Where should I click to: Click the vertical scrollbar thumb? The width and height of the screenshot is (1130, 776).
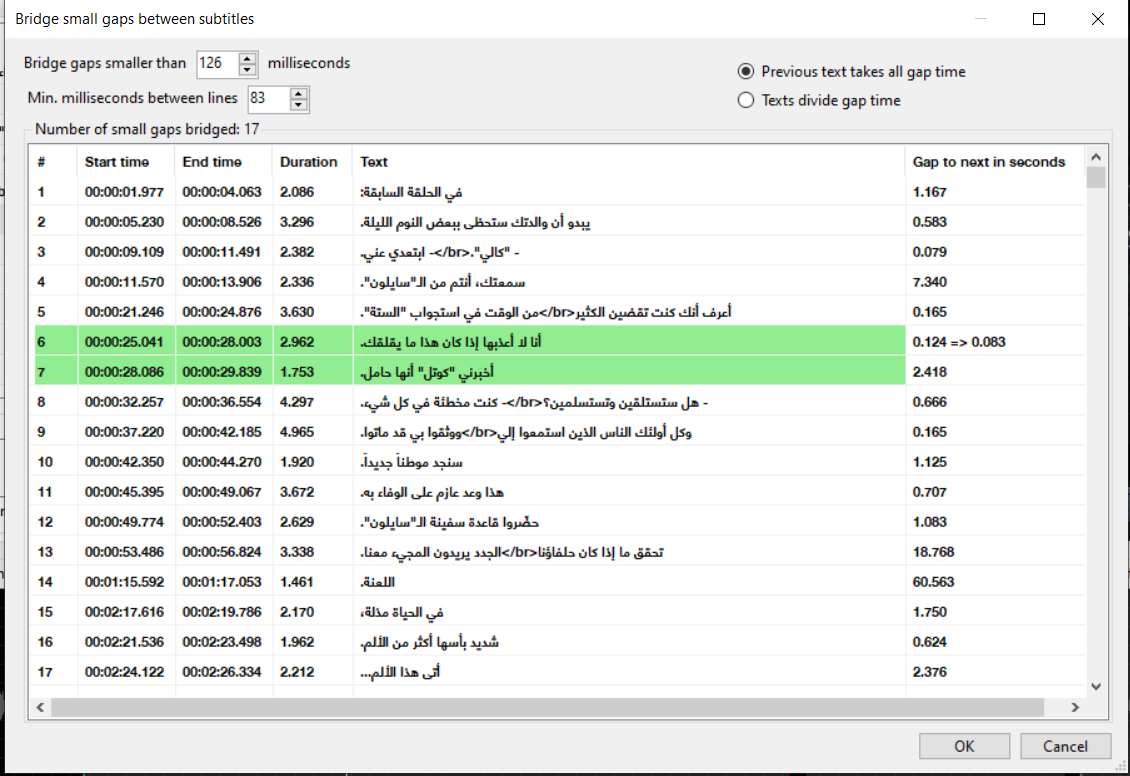(1096, 177)
